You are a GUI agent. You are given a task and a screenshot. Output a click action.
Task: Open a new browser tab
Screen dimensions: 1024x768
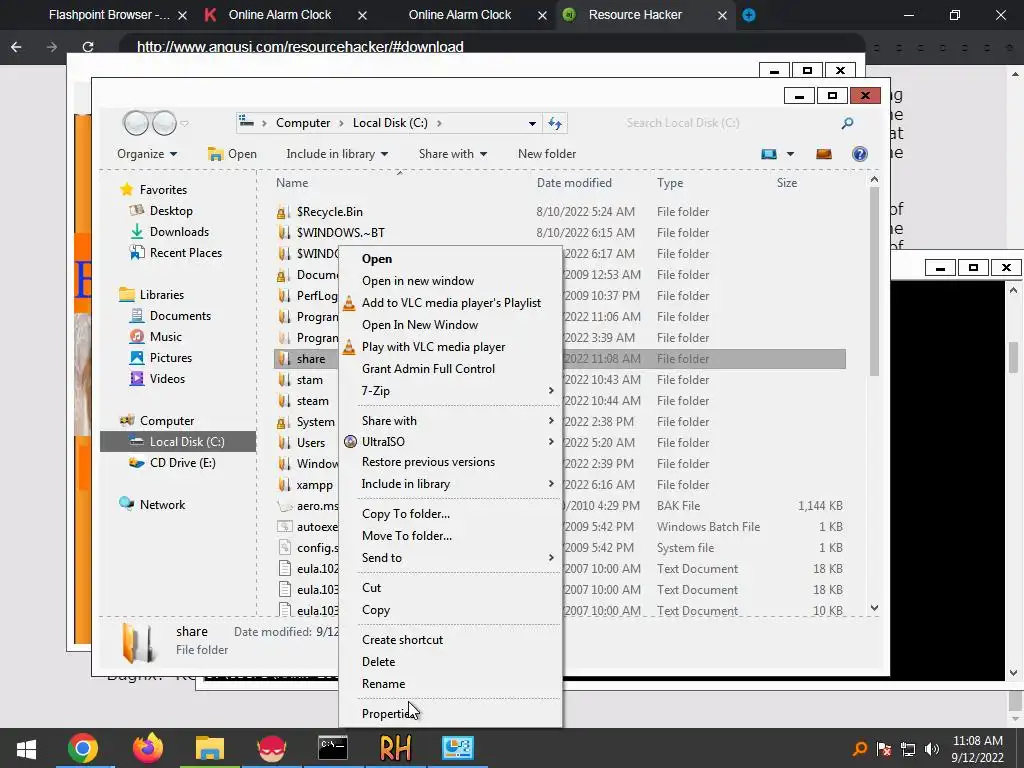(749, 15)
